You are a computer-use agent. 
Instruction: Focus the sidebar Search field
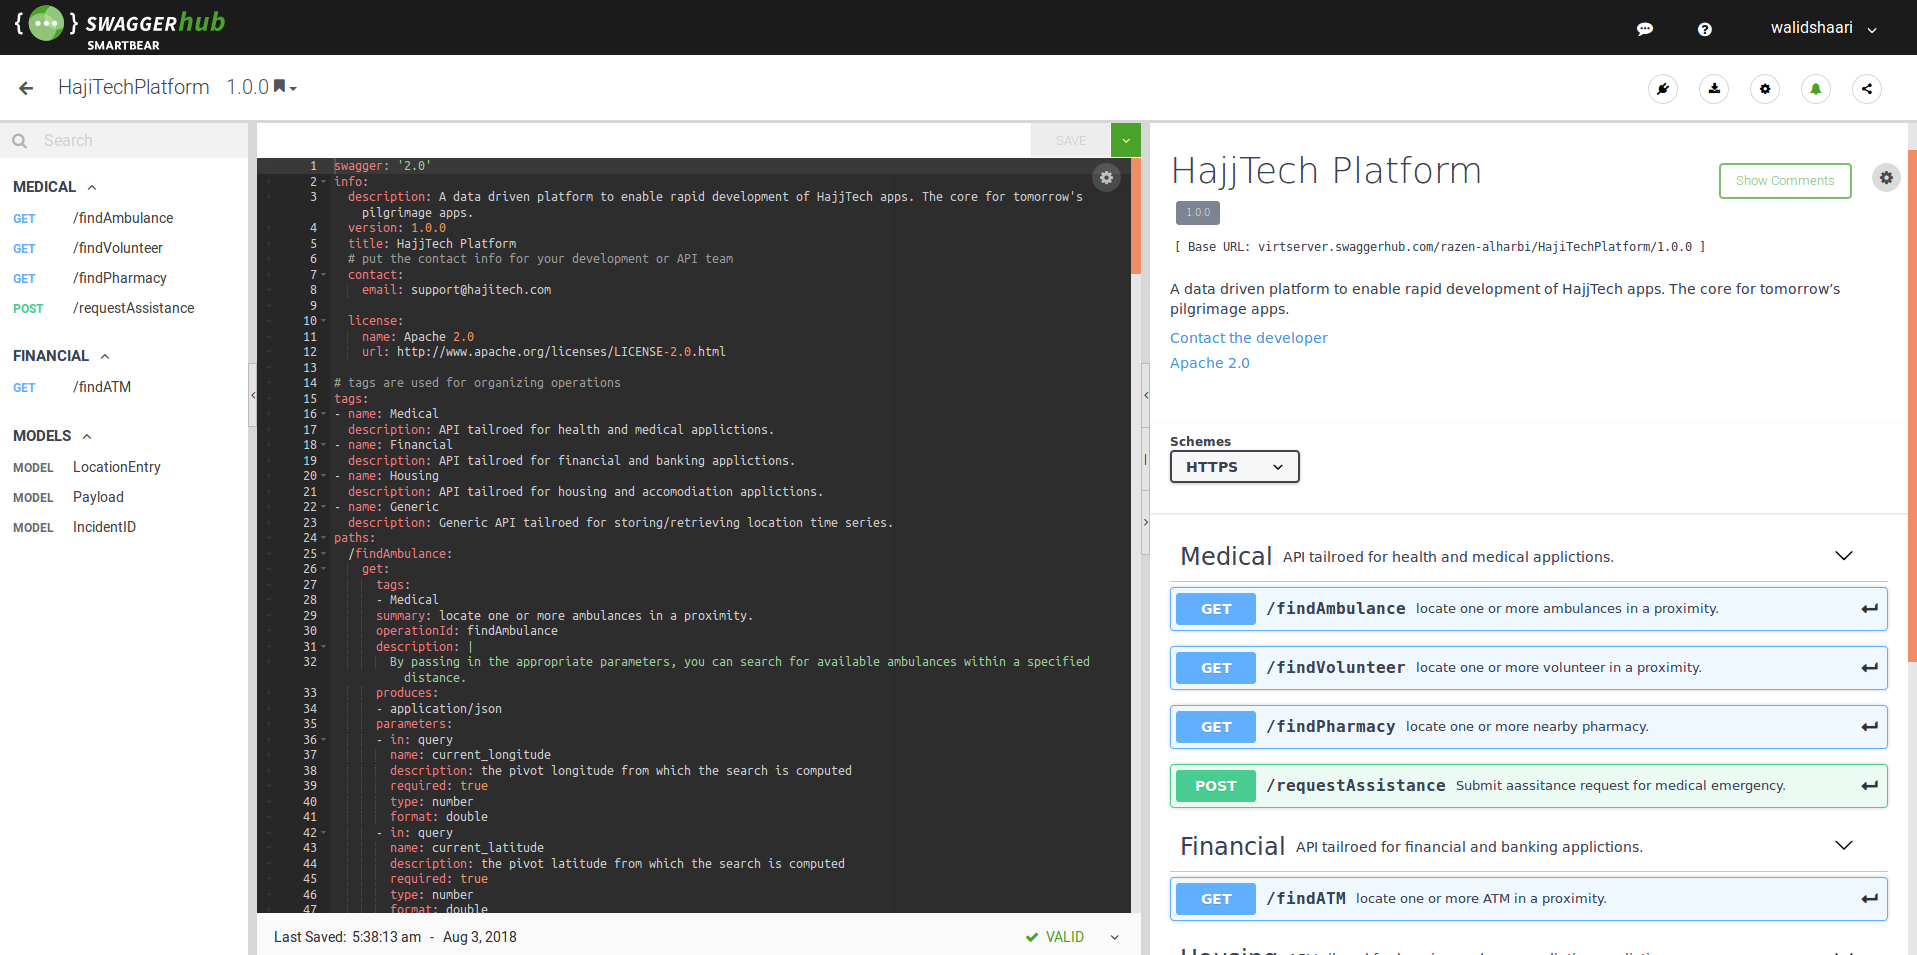(x=124, y=141)
